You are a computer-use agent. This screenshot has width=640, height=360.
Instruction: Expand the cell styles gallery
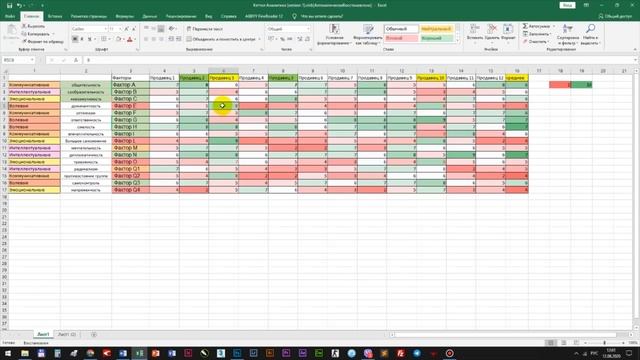(457, 40)
